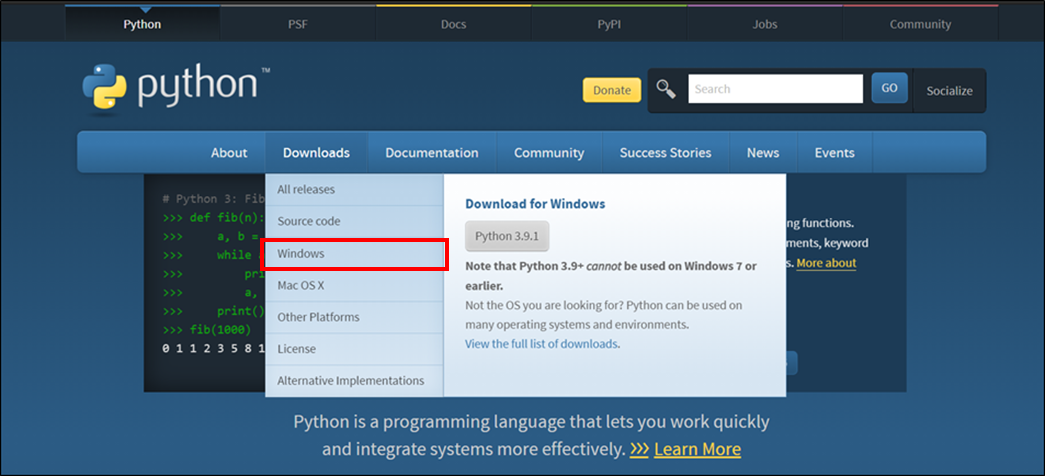Open the Downloads navigation menu
Image resolution: width=1045 pixels, height=476 pixels.
317,153
